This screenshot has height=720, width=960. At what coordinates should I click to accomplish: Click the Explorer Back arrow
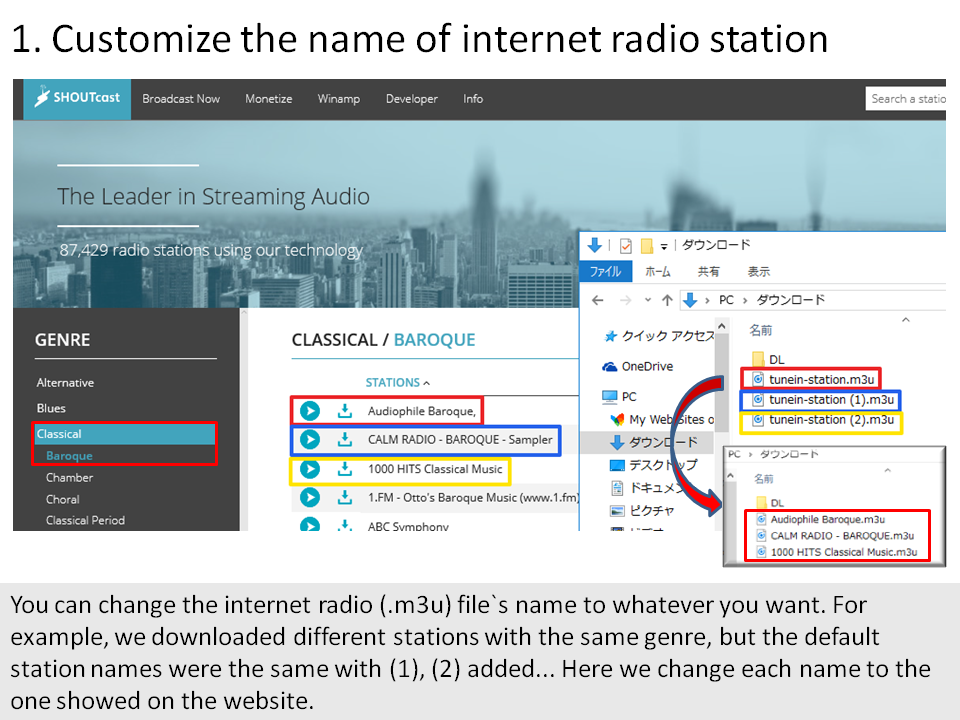click(x=598, y=300)
